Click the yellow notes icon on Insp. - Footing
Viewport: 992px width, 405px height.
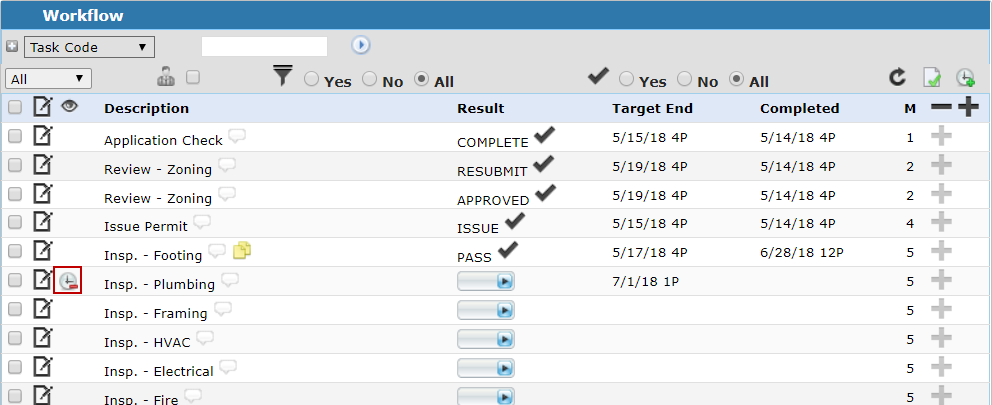pyautogui.click(x=241, y=251)
